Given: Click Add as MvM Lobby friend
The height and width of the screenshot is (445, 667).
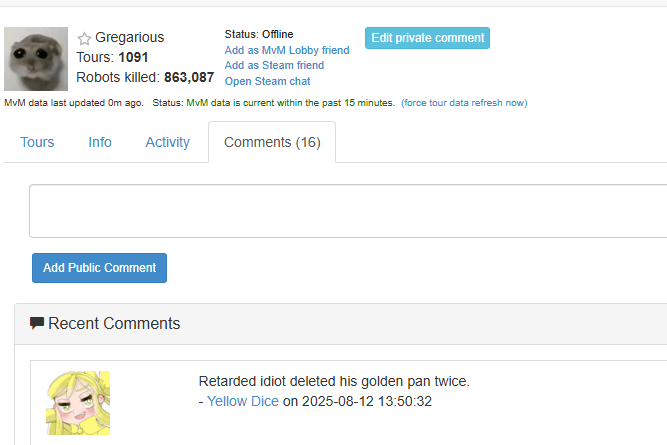Looking at the screenshot, I should tap(287, 50).
